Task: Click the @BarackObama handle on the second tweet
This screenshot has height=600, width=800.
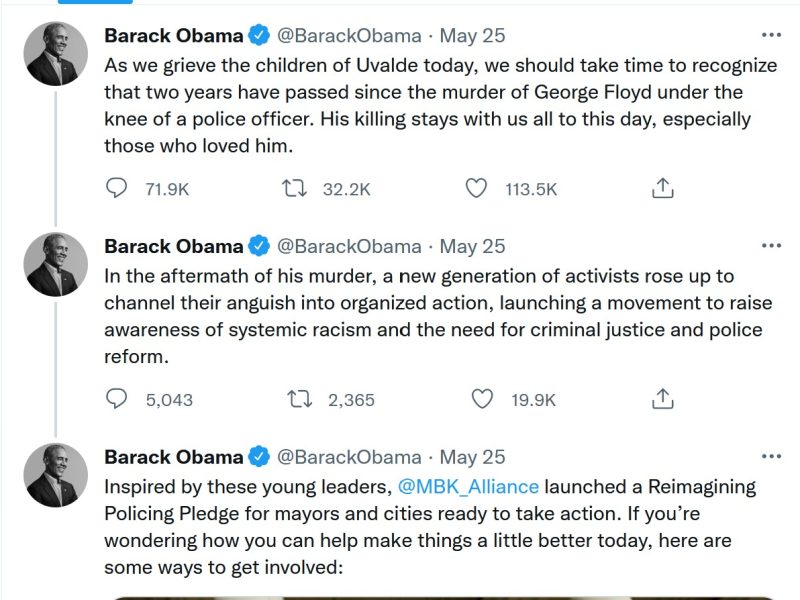Action: point(349,247)
